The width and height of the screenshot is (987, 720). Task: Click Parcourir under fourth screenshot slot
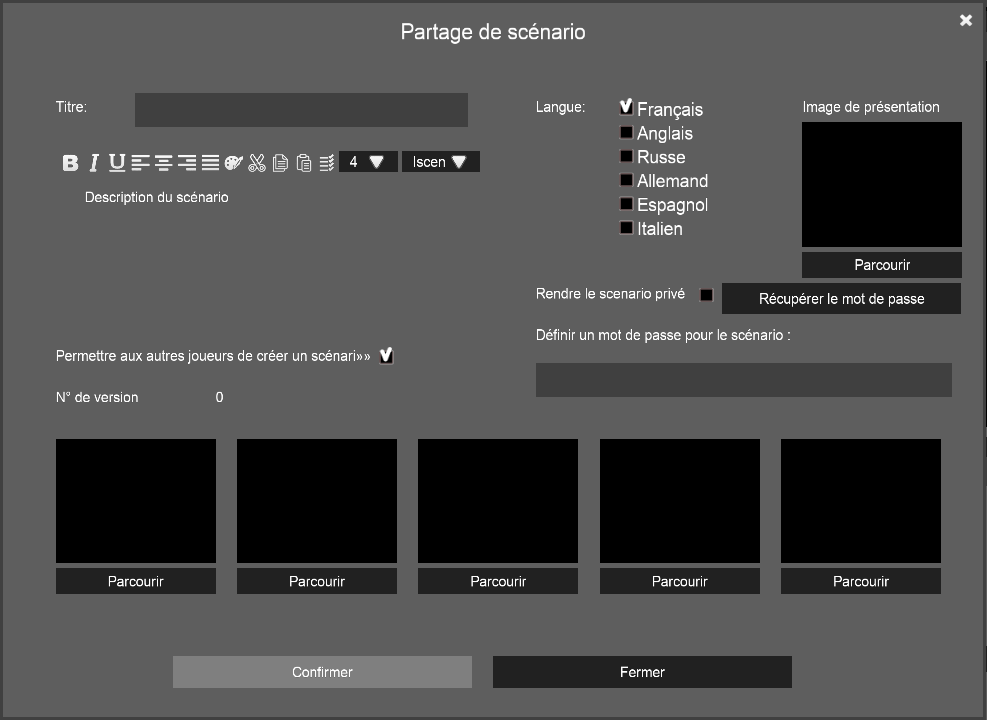tap(680, 581)
